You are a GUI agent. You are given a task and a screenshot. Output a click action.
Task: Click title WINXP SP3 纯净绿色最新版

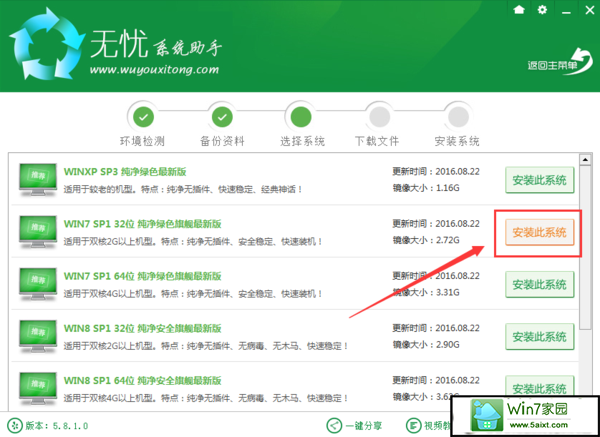[x=125, y=171]
